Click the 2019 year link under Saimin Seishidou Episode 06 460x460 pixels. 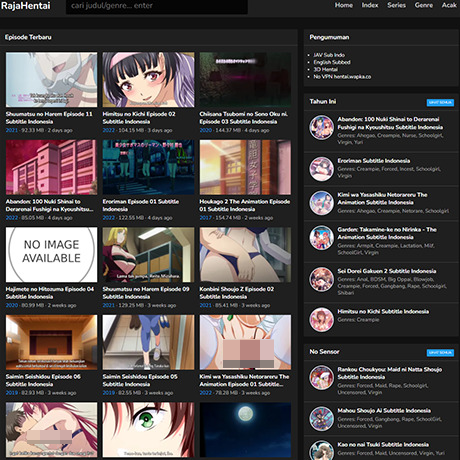tap(12, 393)
